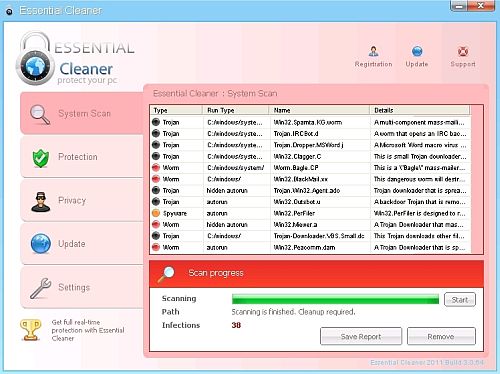
Task: Click the Essential Cleaner padlock logo
Action: pos(35,58)
